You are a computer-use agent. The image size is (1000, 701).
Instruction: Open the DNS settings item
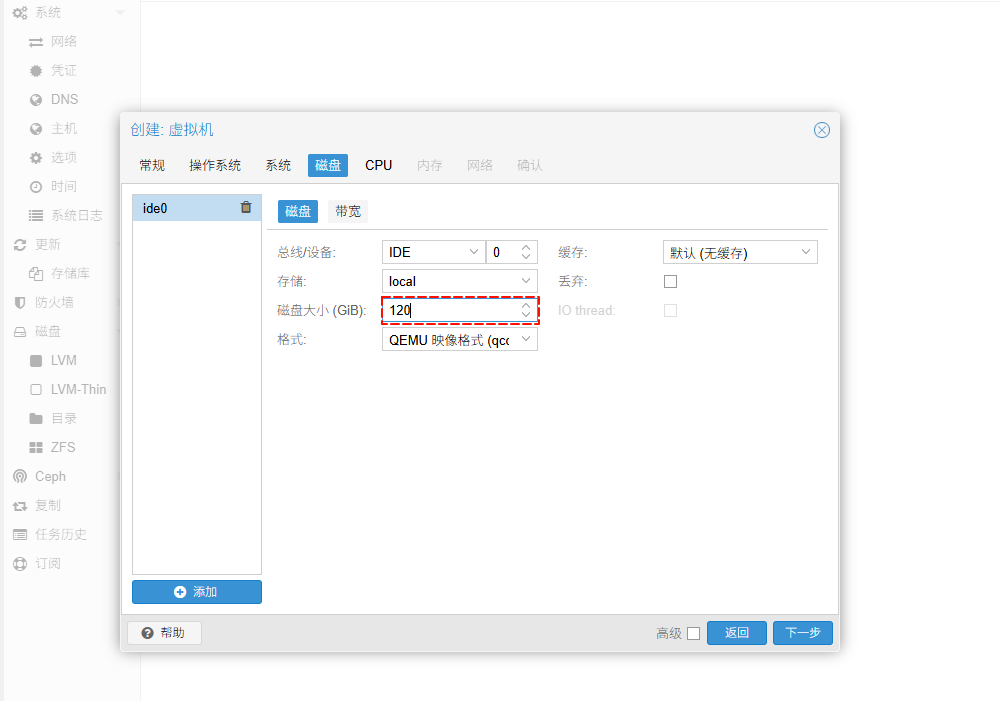(63, 100)
